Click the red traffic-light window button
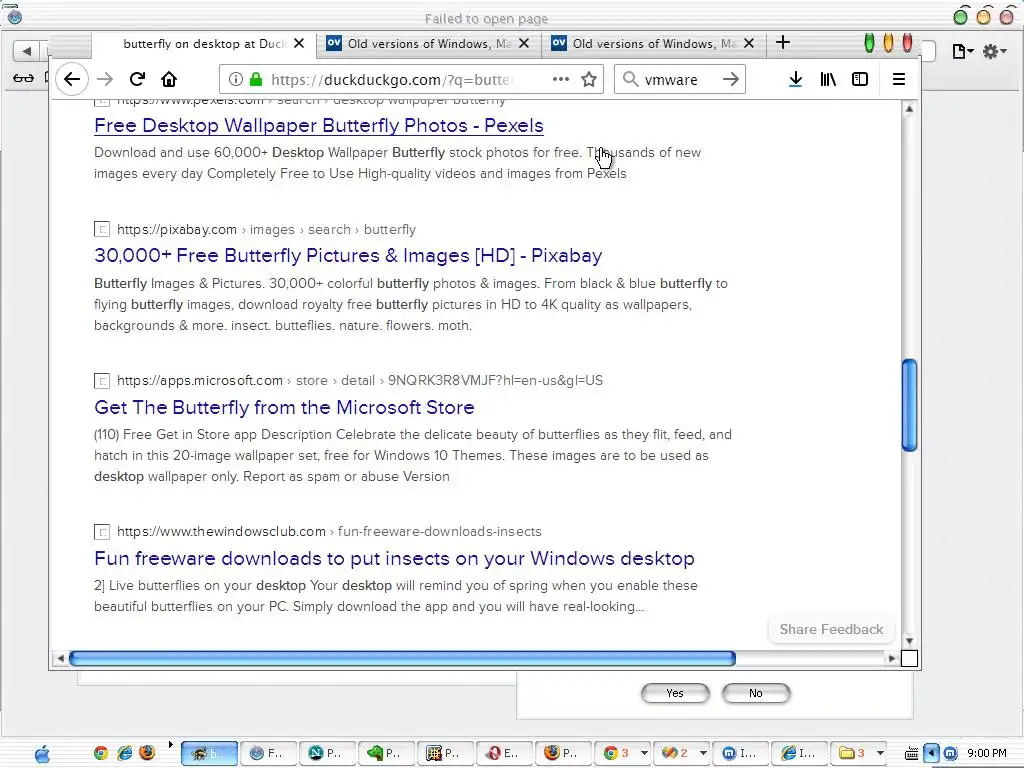Viewport: 1024px width, 768px height. (907, 43)
